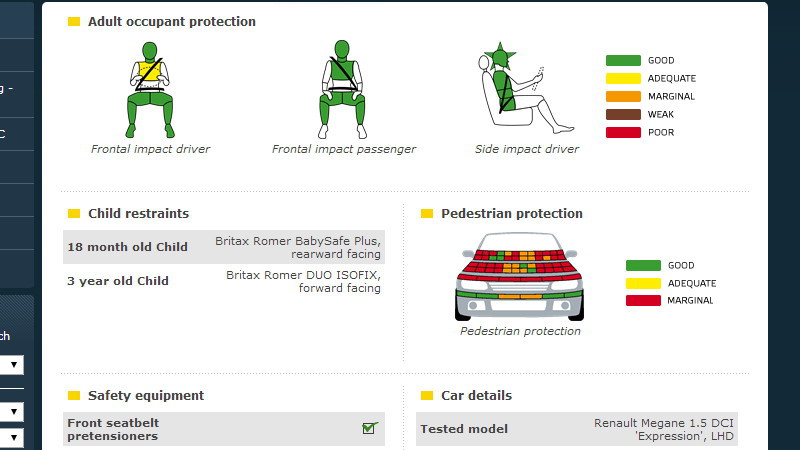
Task: Click the pedestrian protection car diagram
Action: click(519, 275)
